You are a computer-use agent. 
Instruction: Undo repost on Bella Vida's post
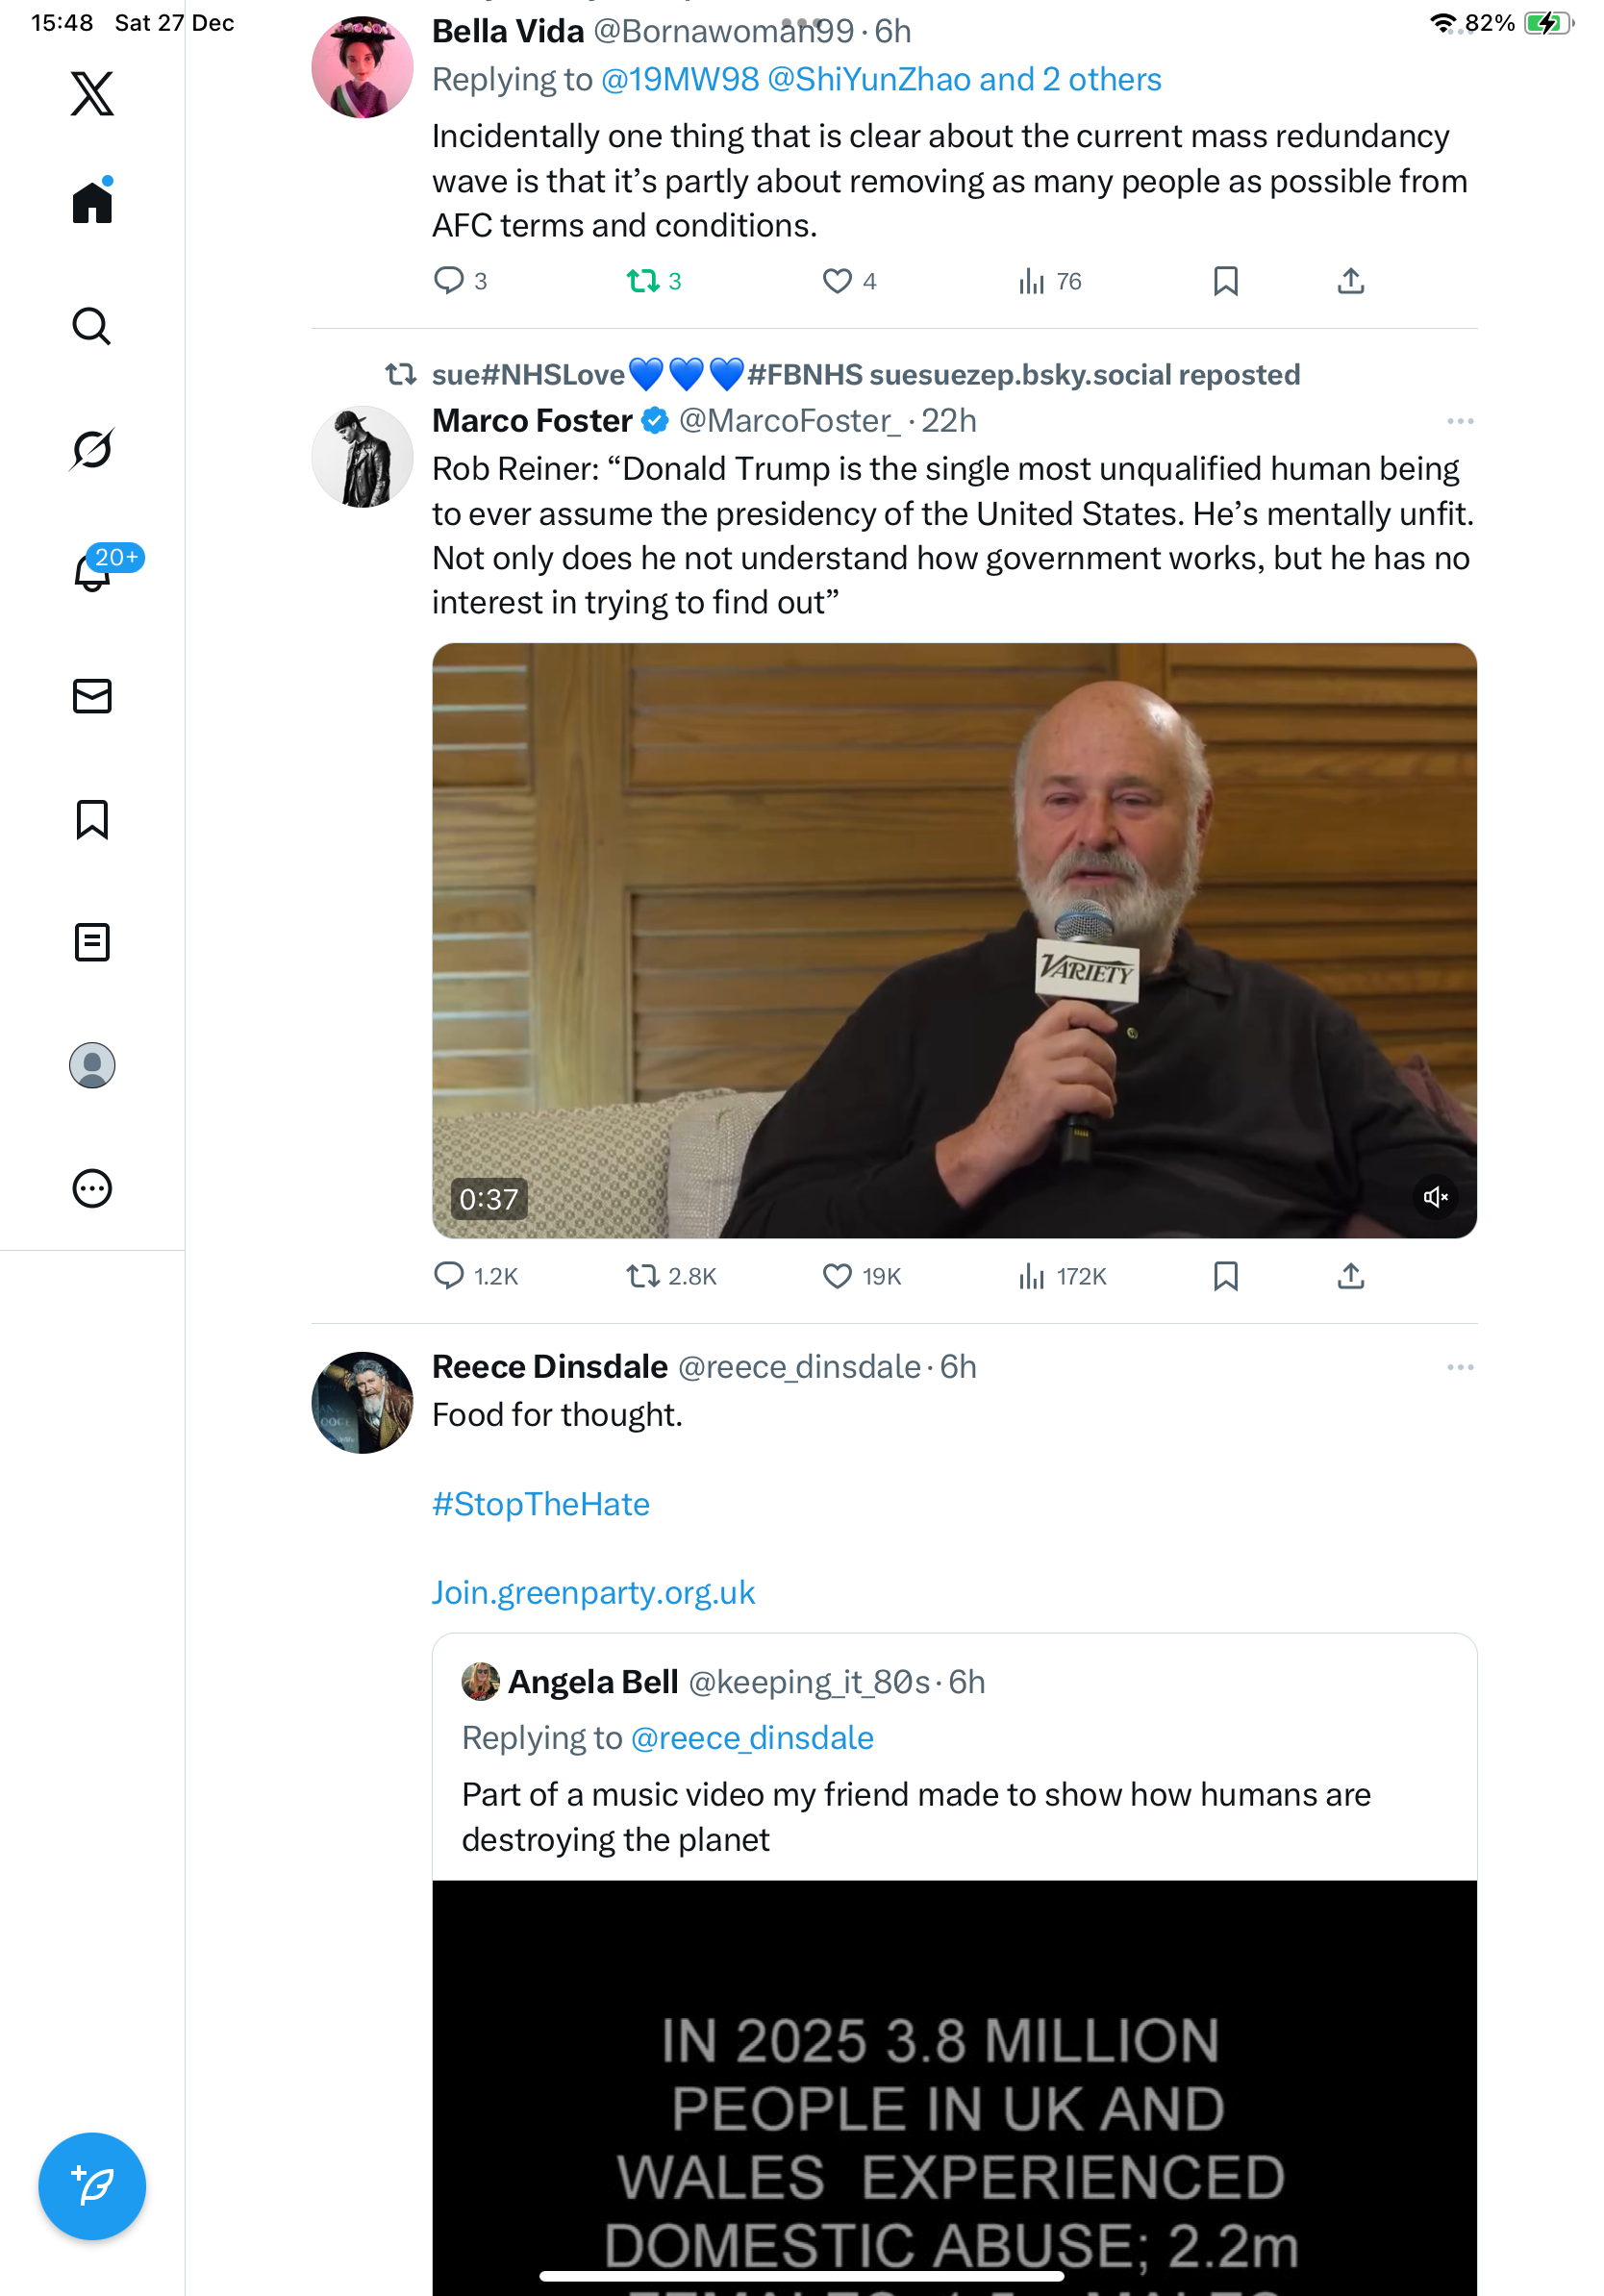coord(642,281)
